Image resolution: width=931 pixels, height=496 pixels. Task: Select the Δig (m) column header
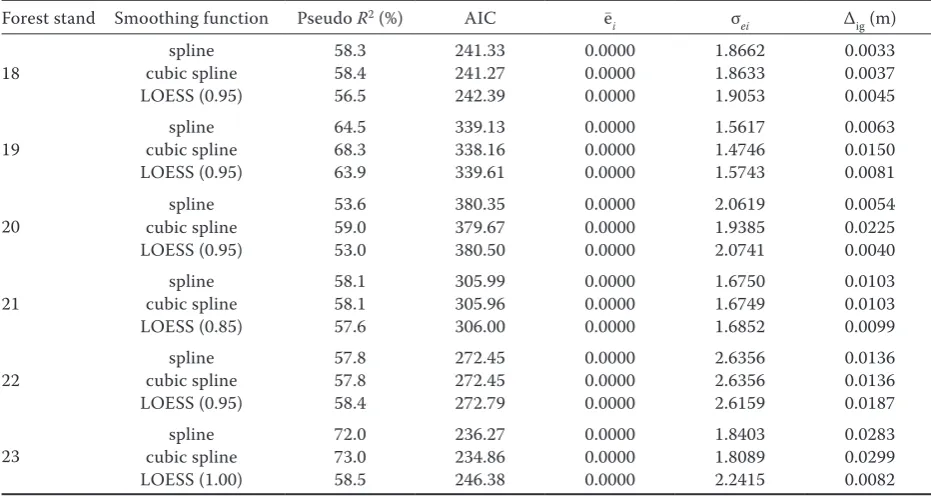coord(869,20)
